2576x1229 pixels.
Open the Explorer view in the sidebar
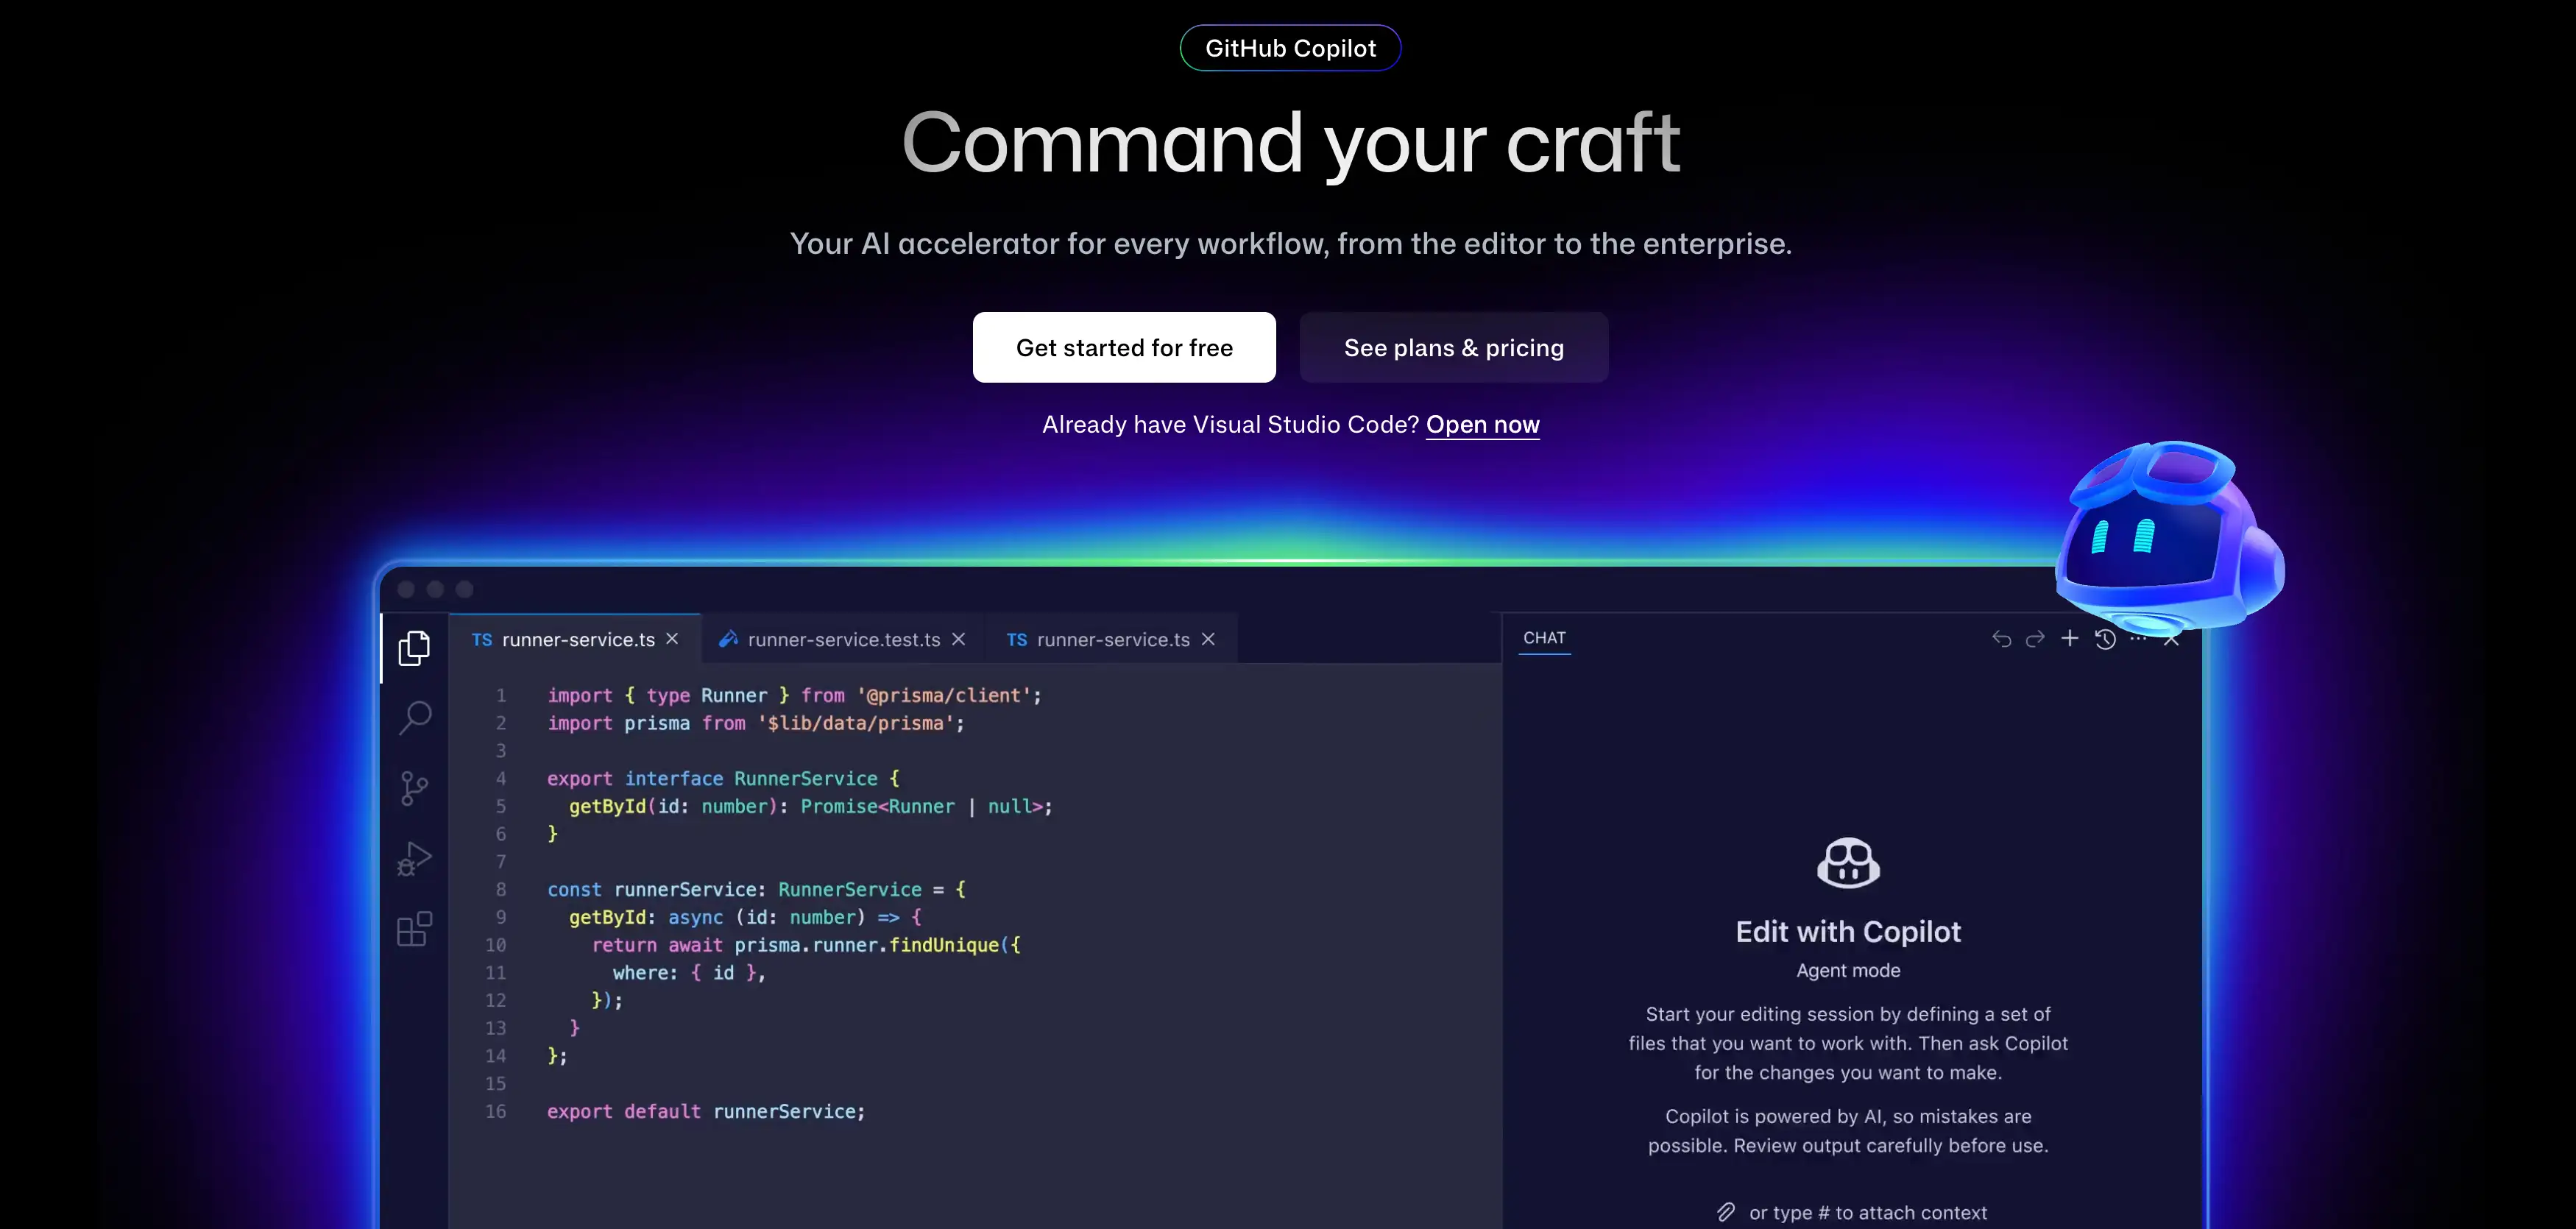414,648
